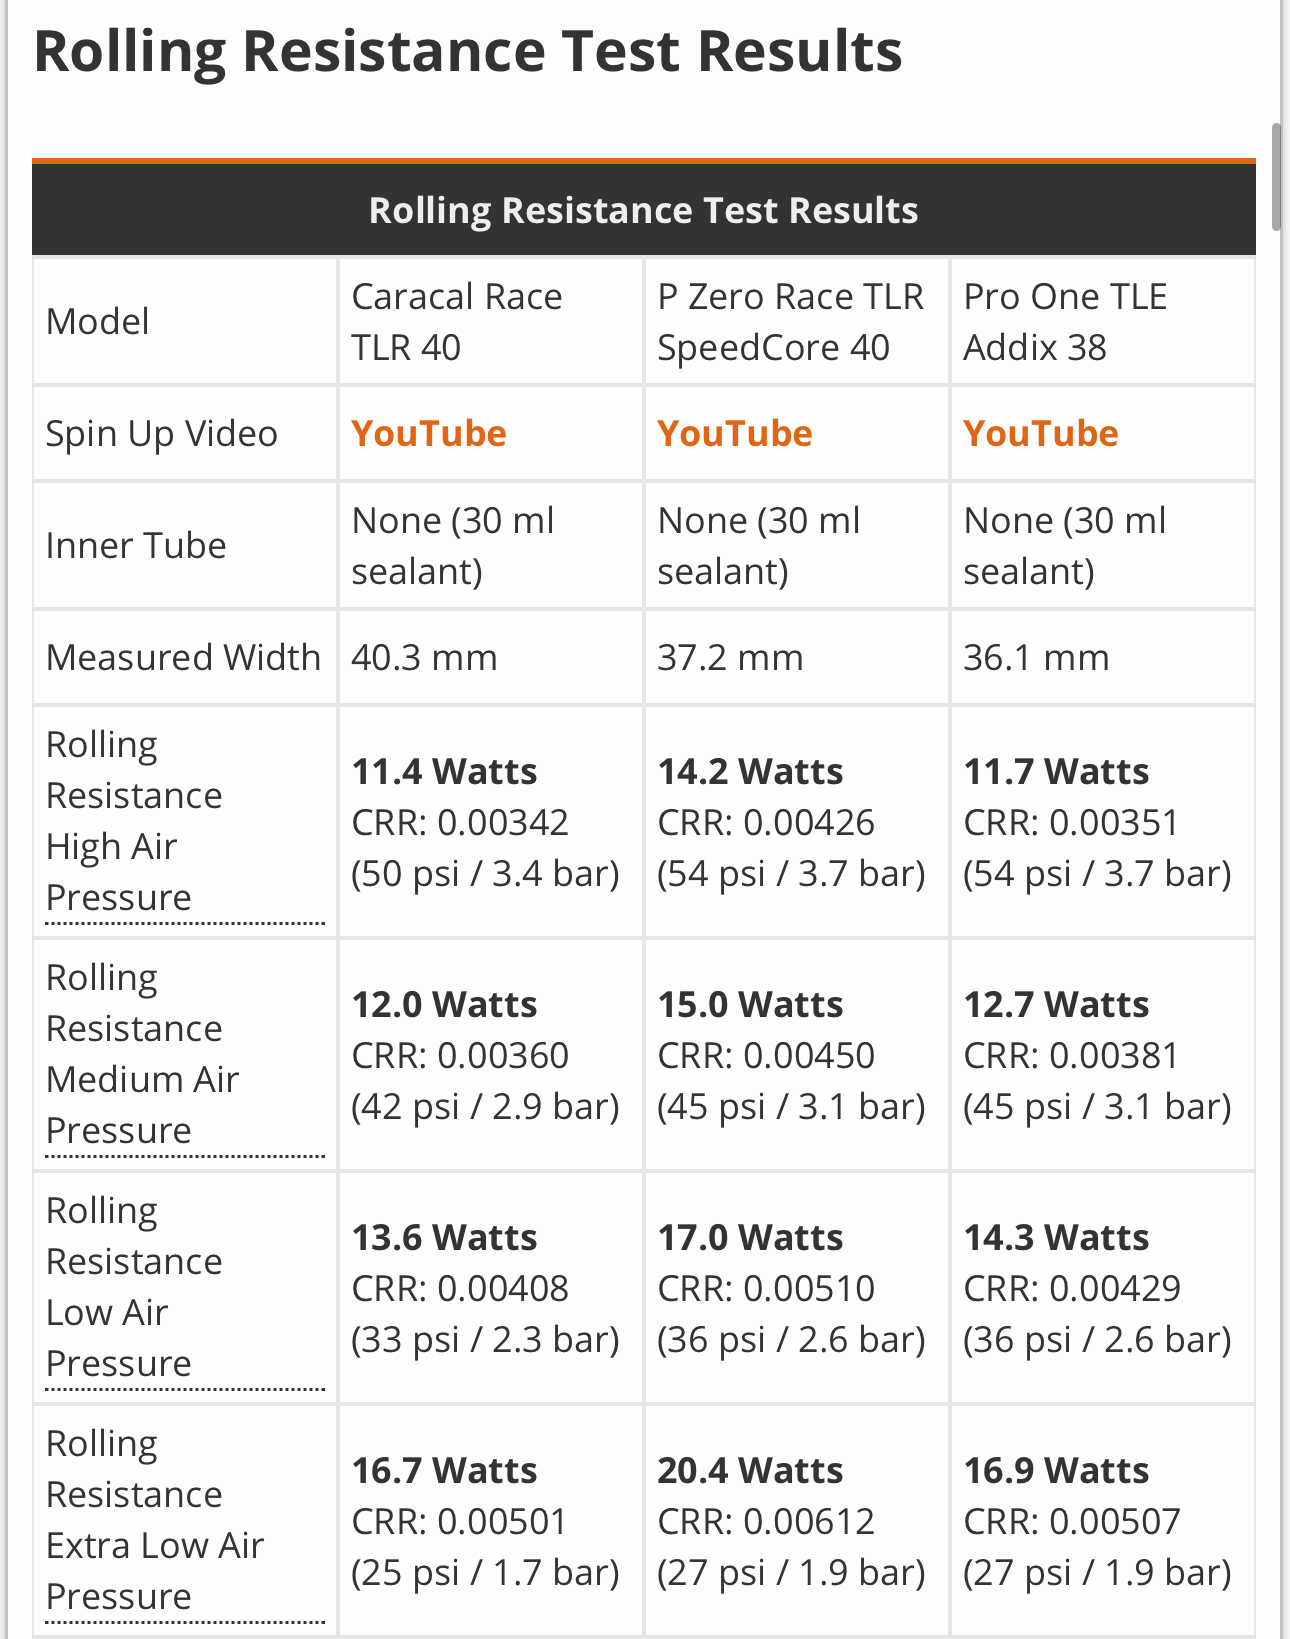1290x1639 pixels.
Task: Click the P Zero Race TLR SpeedCore 40 cell
Action: click(x=790, y=322)
